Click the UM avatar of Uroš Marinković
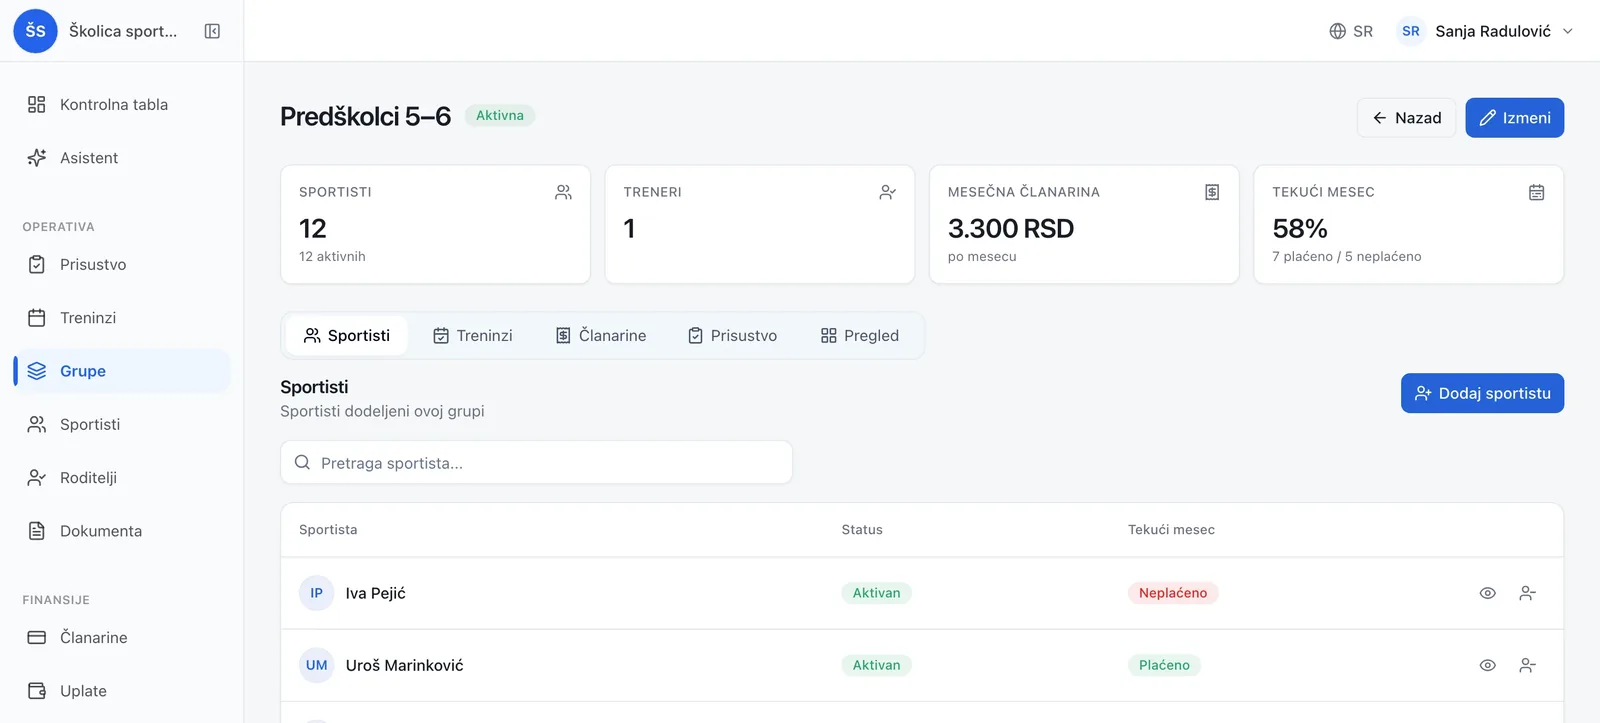Image resolution: width=1600 pixels, height=723 pixels. pos(316,665)
